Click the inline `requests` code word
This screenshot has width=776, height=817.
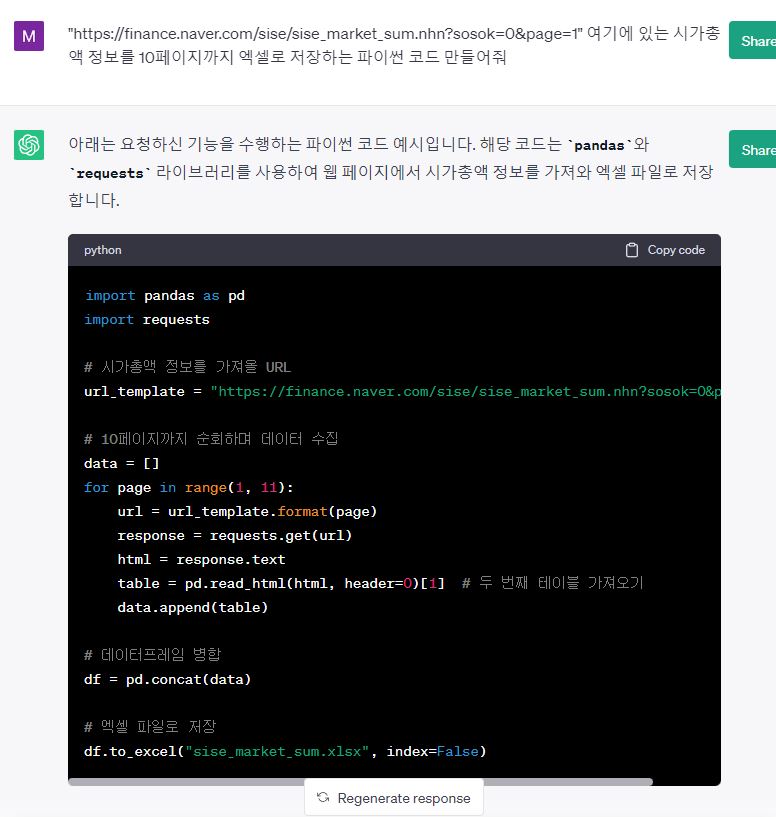pos(110,173)
